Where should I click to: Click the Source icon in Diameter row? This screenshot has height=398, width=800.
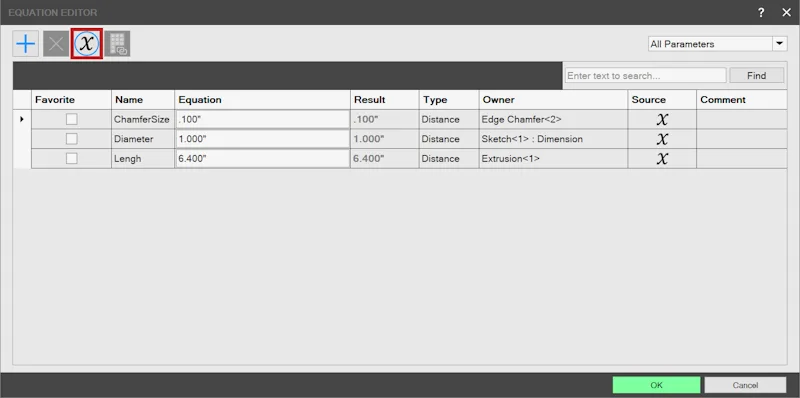click(662, 139)
